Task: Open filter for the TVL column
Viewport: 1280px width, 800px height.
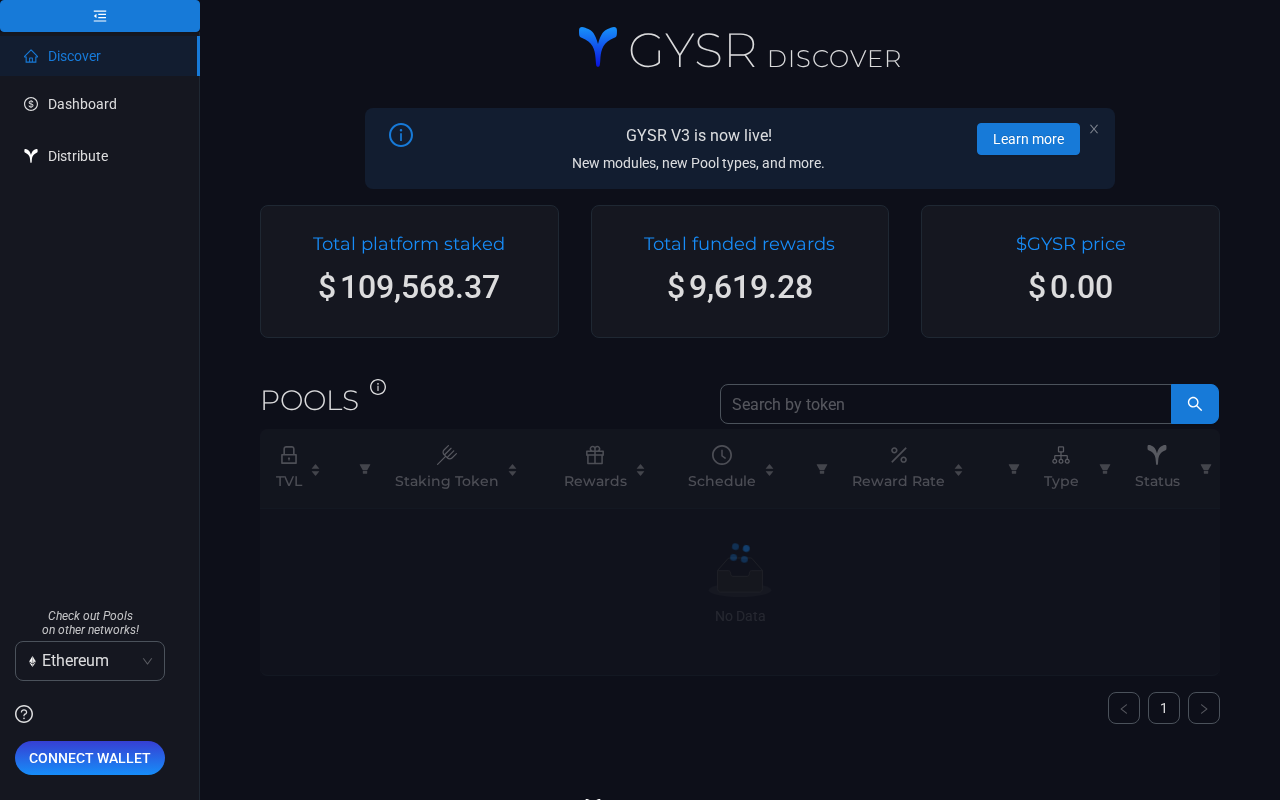Action: point(365,469)
